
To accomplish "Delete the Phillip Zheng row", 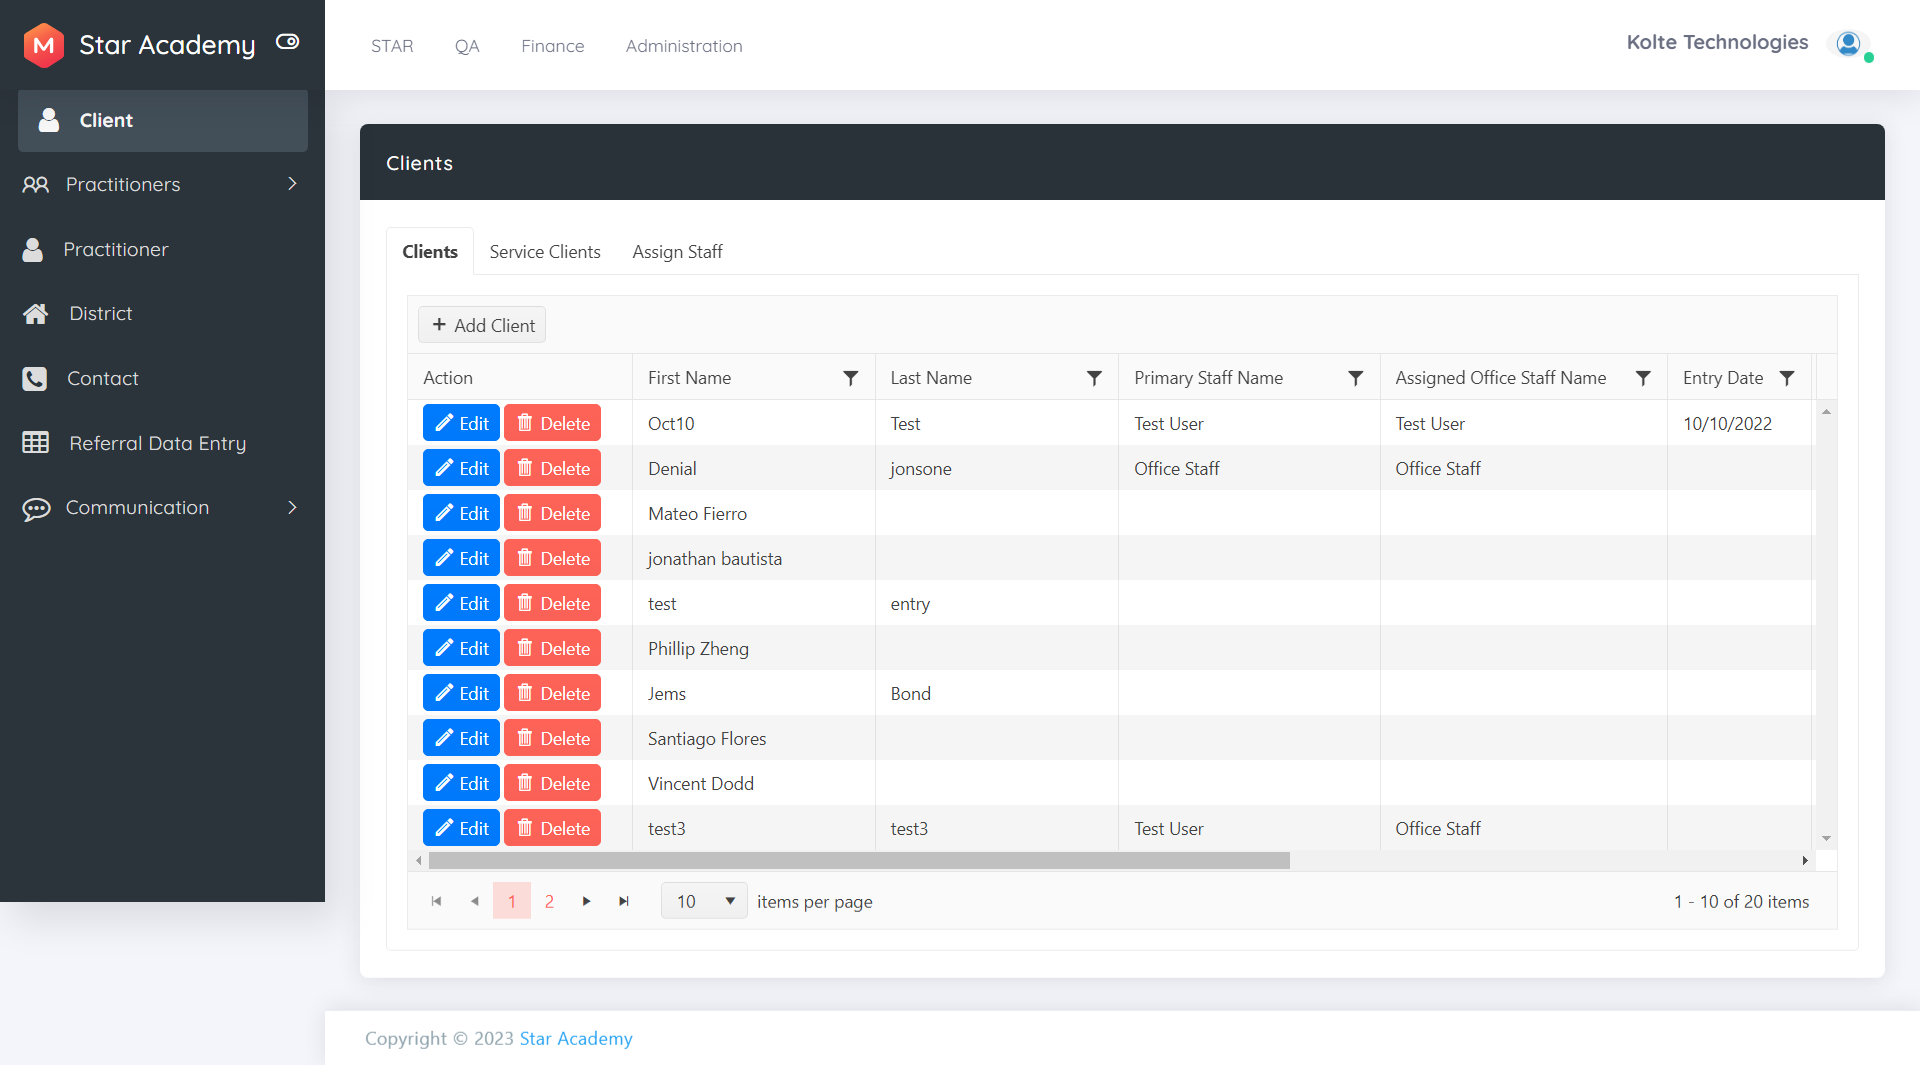I will [552, 649].
